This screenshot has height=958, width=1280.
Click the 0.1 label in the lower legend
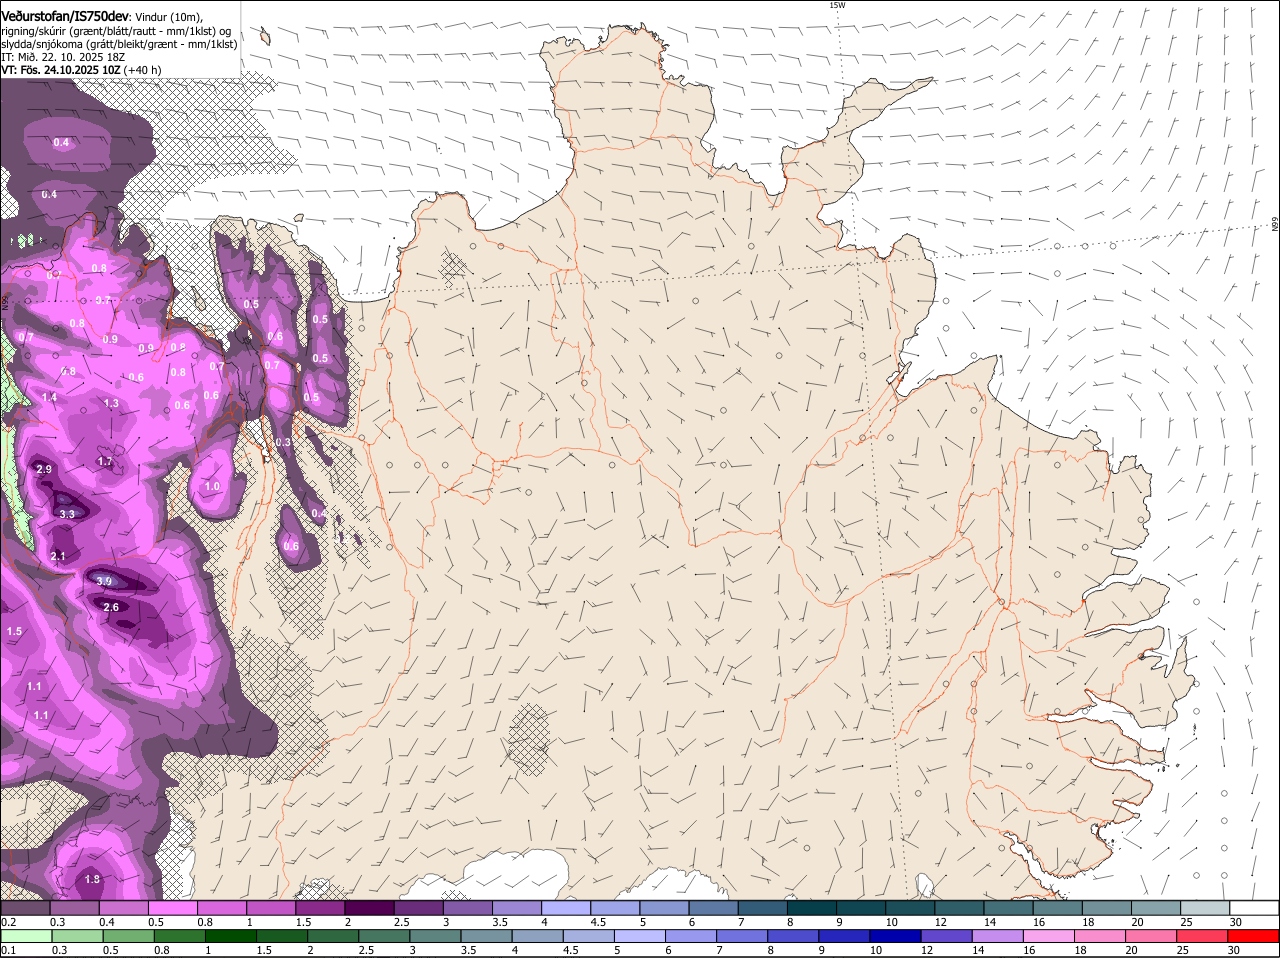tap(8, 950)
